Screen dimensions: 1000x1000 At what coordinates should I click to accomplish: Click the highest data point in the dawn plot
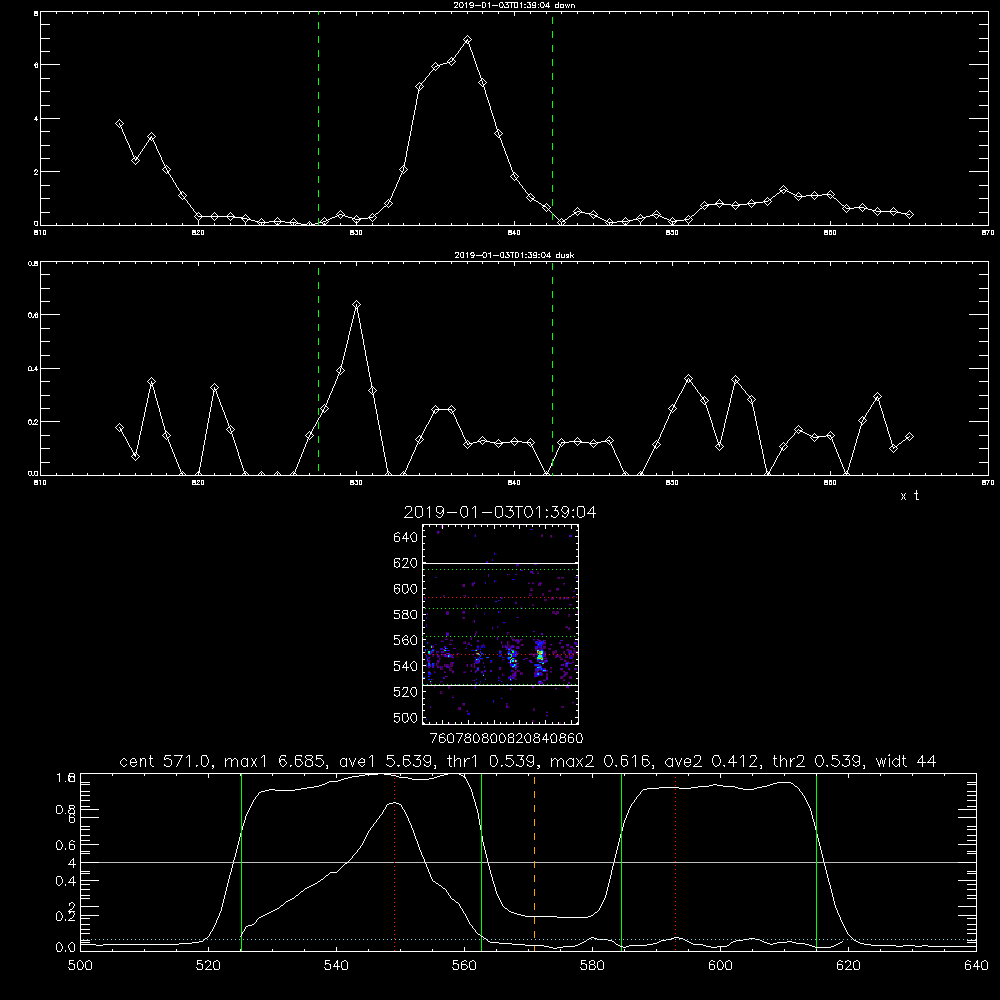(x=467, y=40)
